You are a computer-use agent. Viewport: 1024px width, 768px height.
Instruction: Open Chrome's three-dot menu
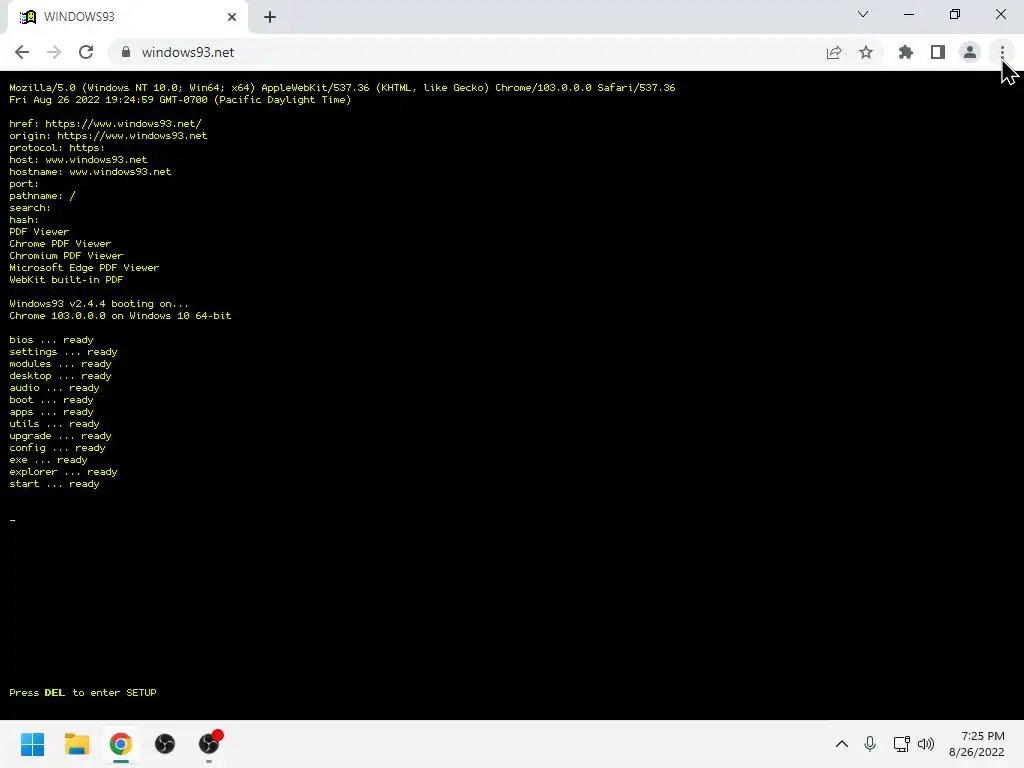pos(1002,52)
